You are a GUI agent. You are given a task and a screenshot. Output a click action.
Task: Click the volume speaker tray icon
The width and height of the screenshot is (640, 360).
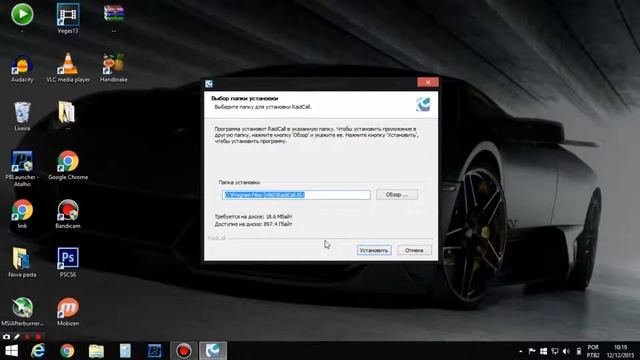point(566,351)
